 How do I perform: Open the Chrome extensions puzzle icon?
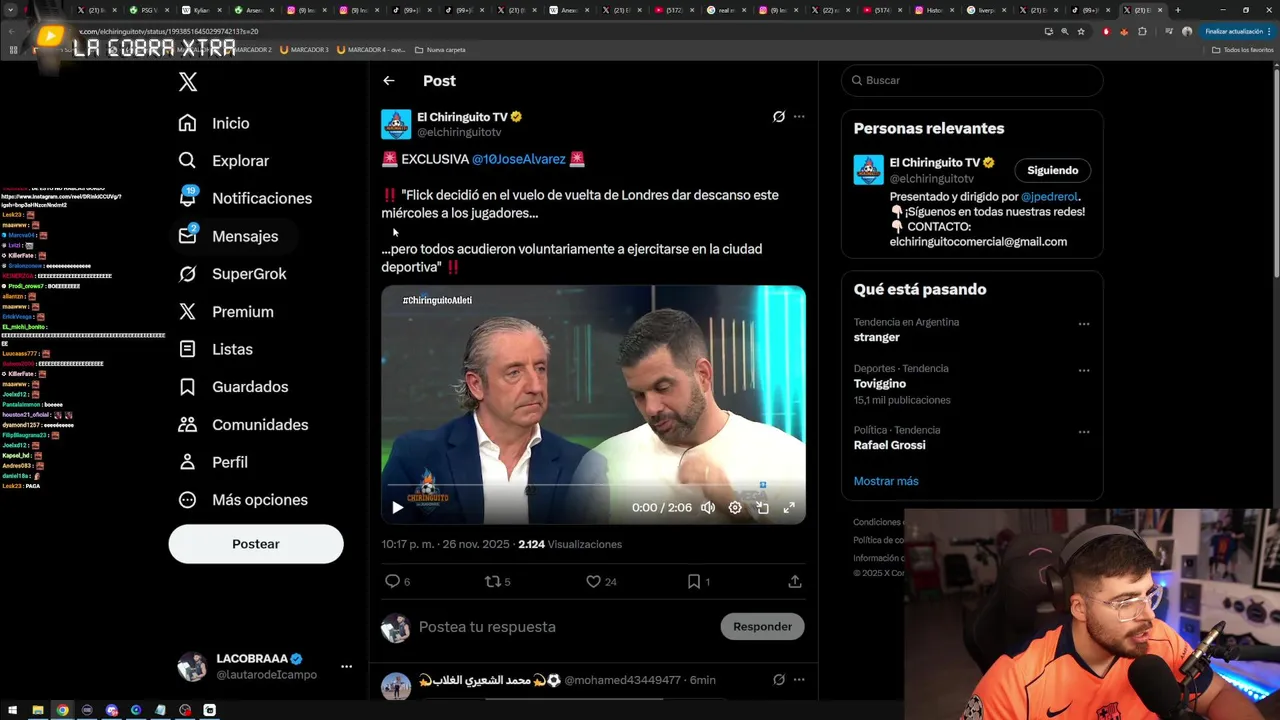(x=1142, y=32)
